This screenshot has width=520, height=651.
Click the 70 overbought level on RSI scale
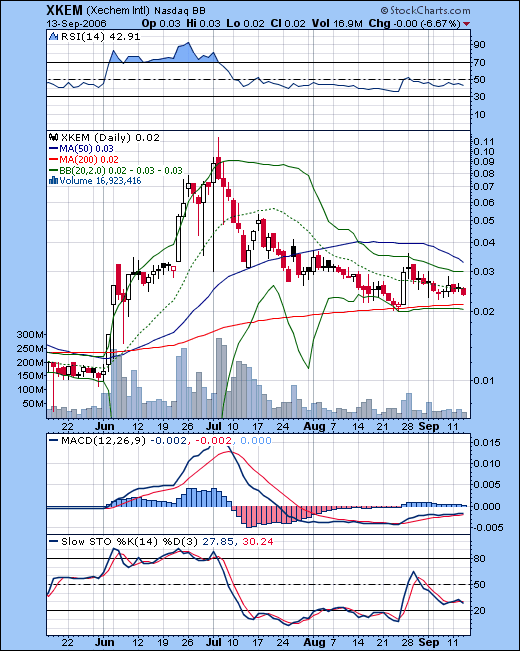pyautogui.click(x=480, y=63)
